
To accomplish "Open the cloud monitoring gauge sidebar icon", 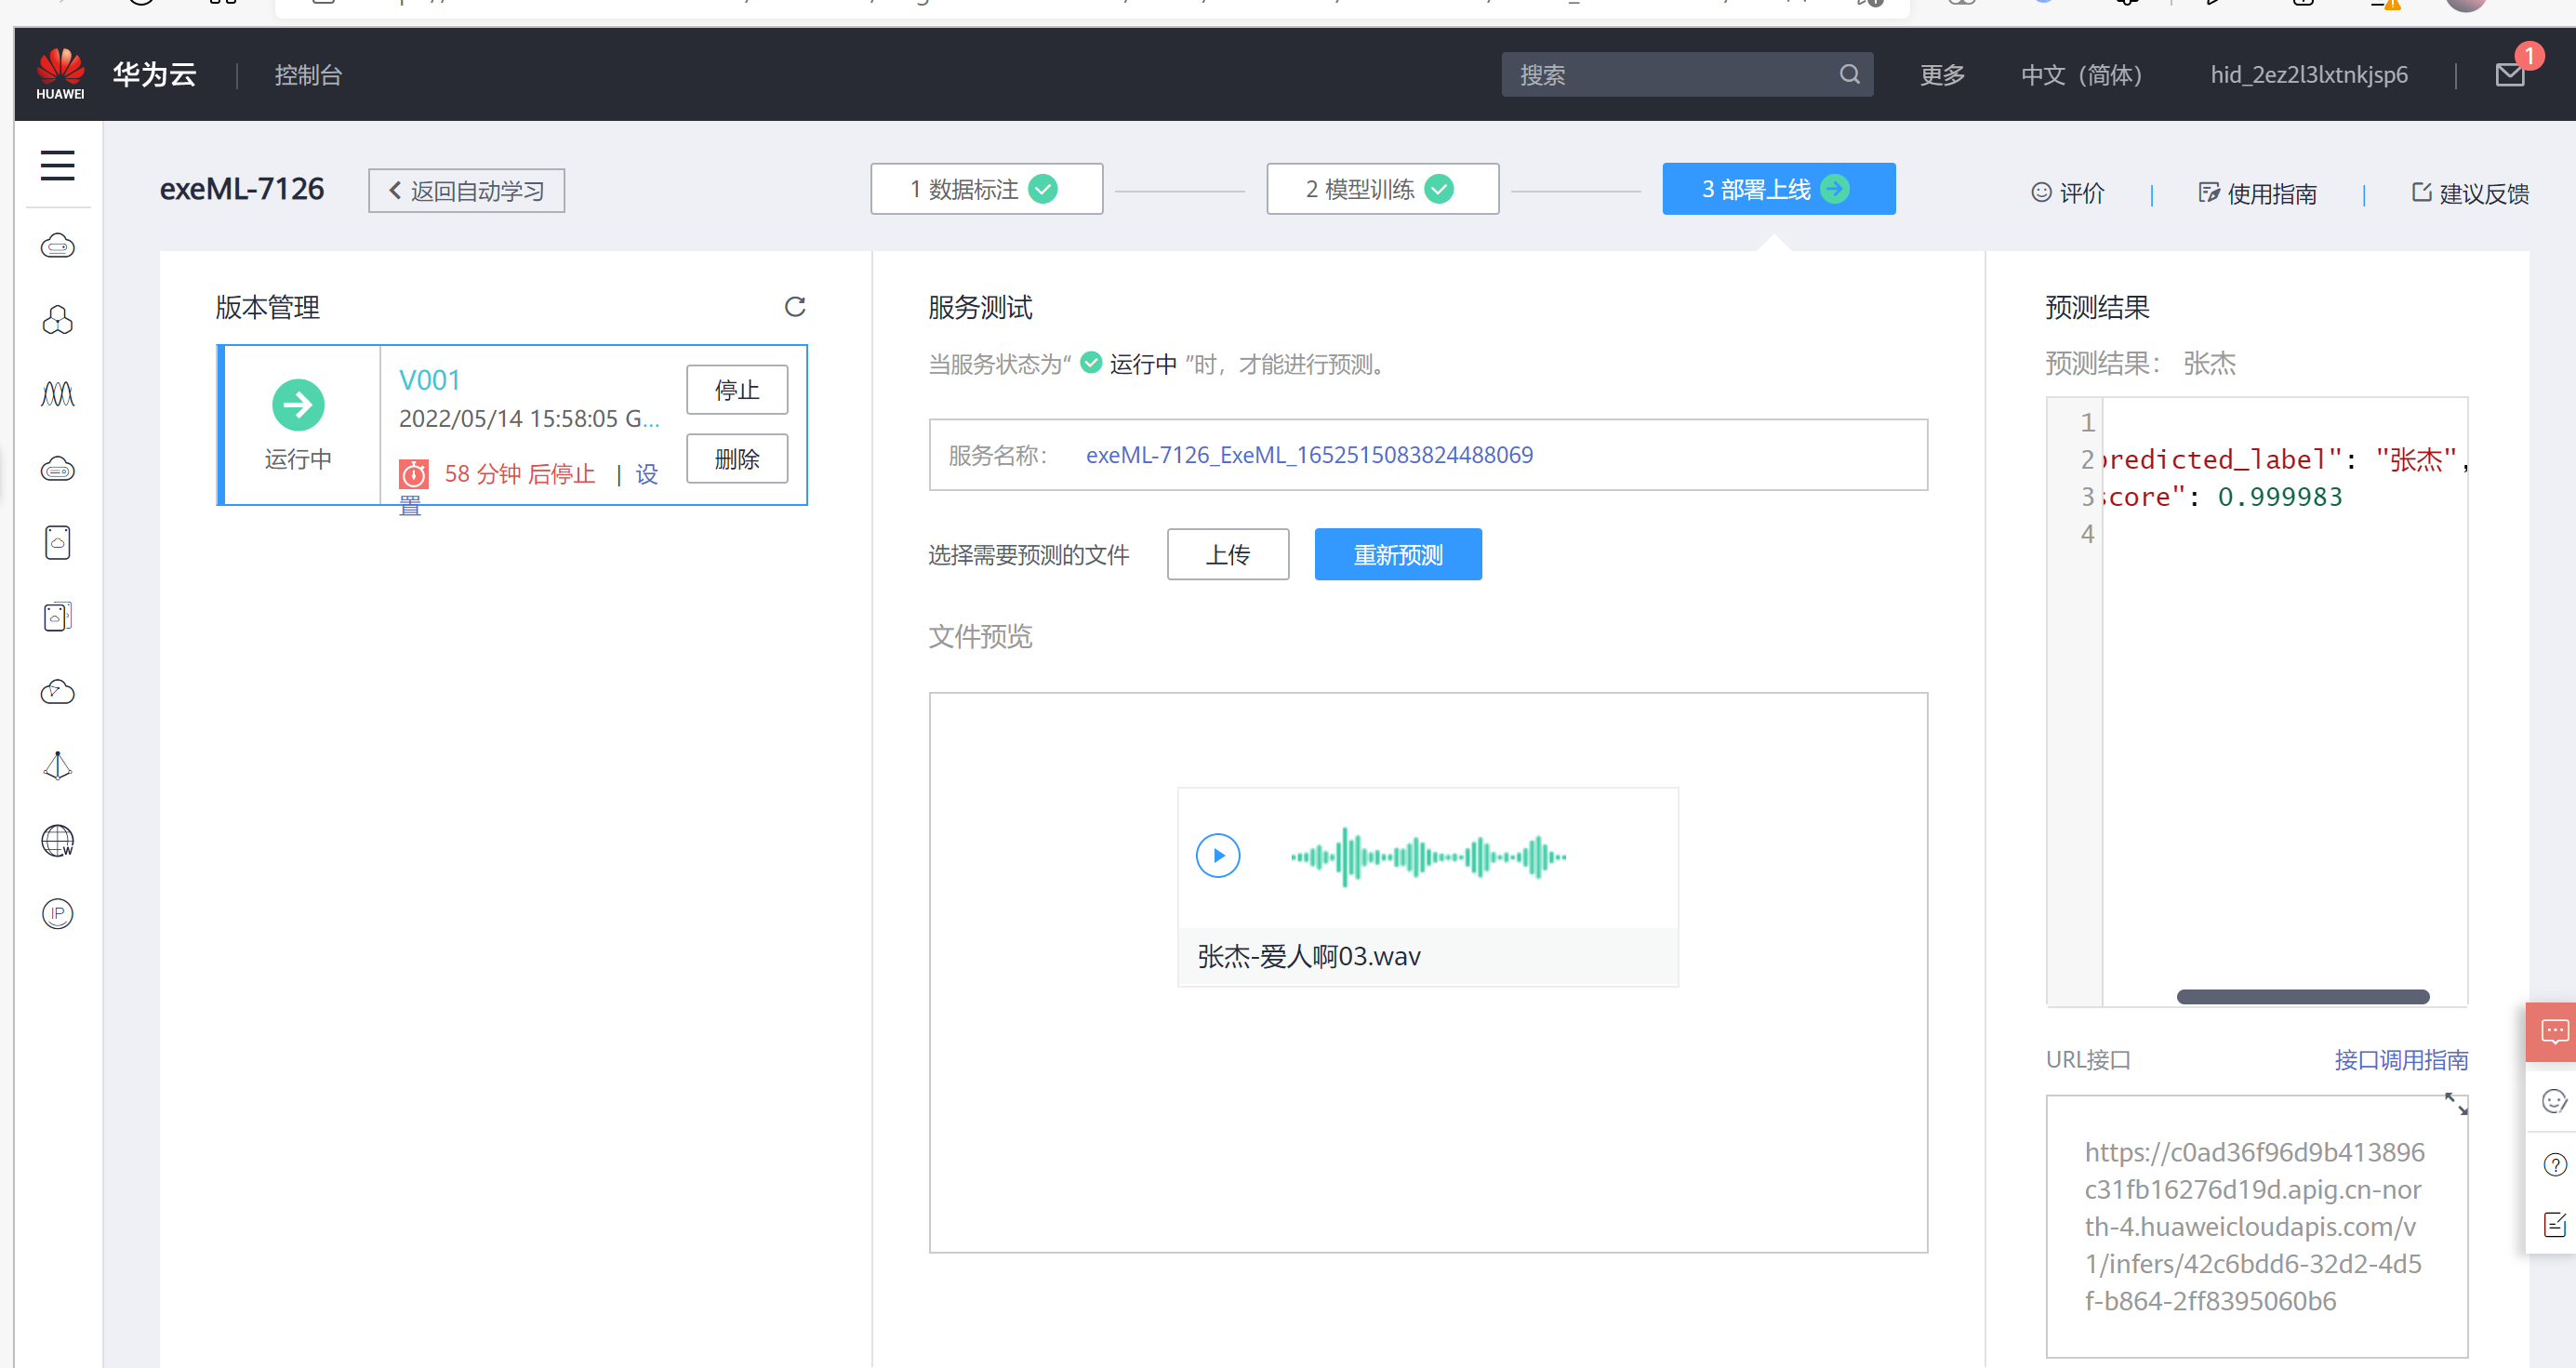I will click(x=57, y=691).
